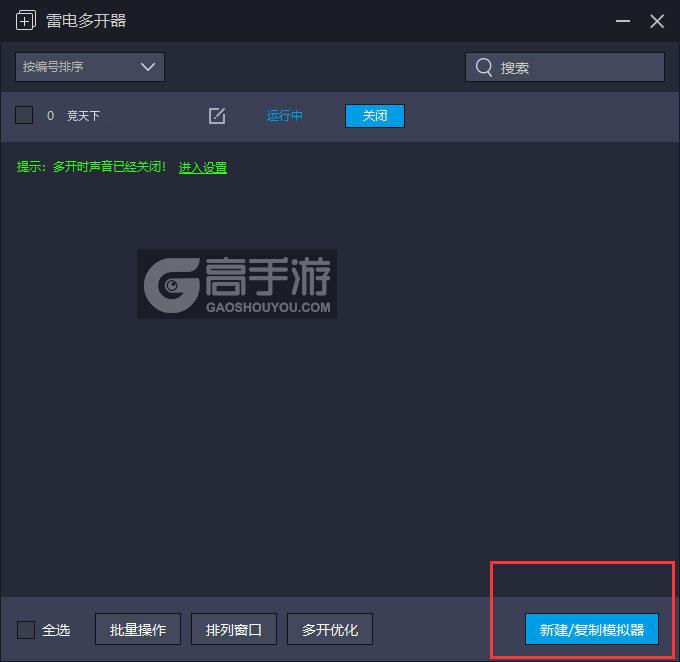Focus the 搜索 search field
680x662 pixels.
tap(565, 67)
